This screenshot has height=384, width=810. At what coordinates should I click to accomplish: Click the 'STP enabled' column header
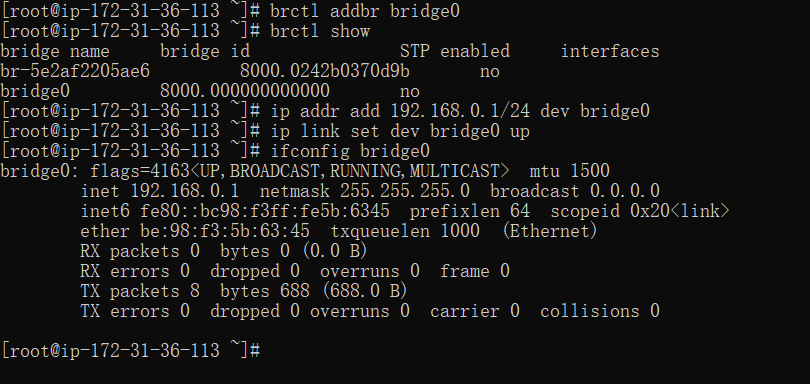(x=455, y=51)
